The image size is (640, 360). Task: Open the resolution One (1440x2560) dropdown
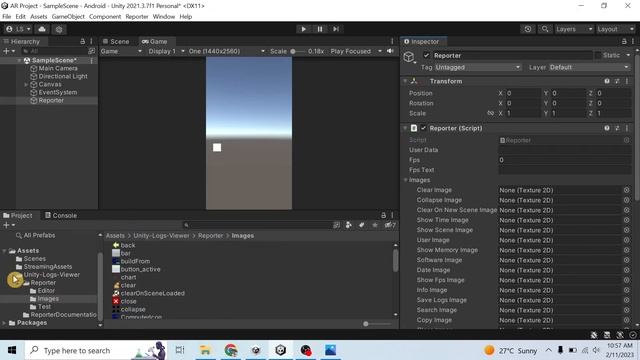tap(227, 51)
